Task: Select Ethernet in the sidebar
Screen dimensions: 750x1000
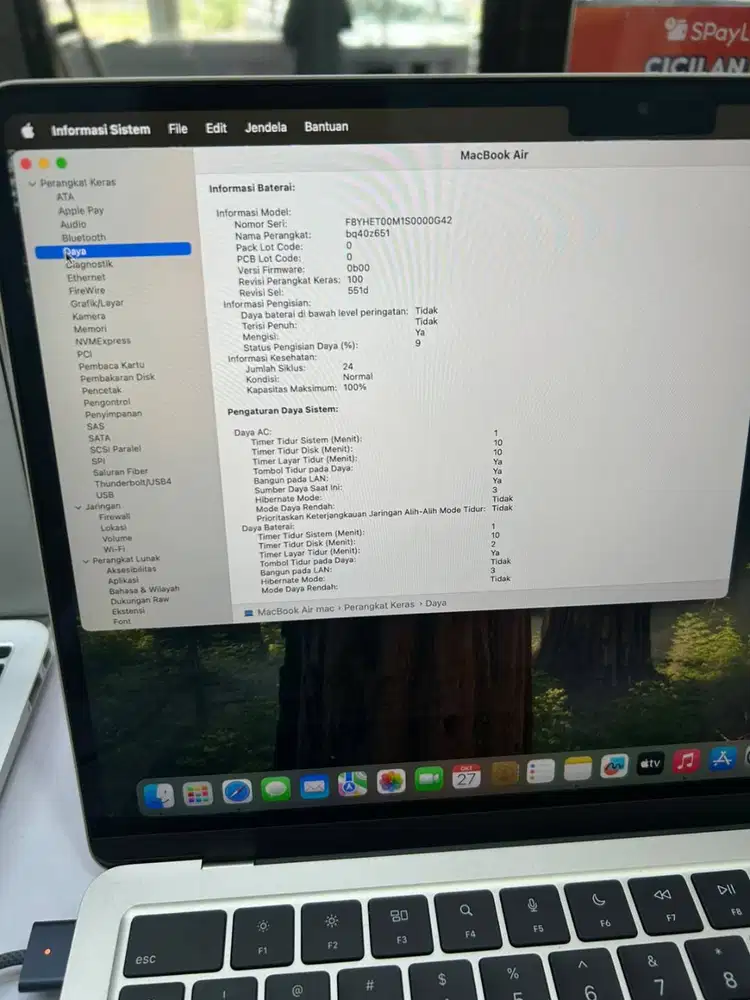Action: coord(86,277)
